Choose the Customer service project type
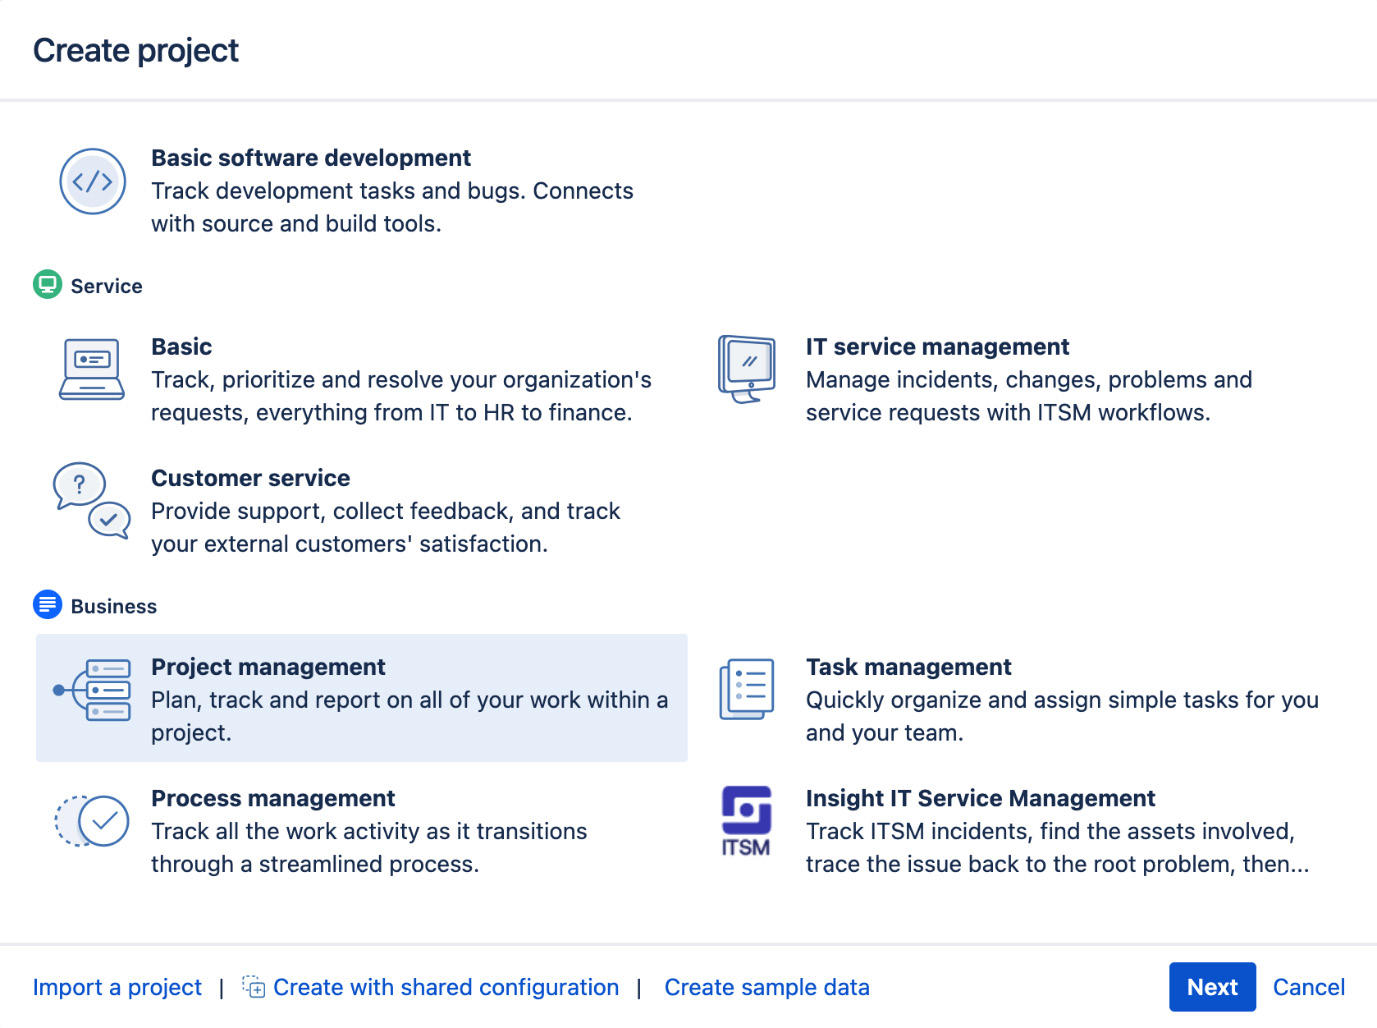This screenshot has width=1377, height=1028. pyautogui.click(x=385, y=510)
